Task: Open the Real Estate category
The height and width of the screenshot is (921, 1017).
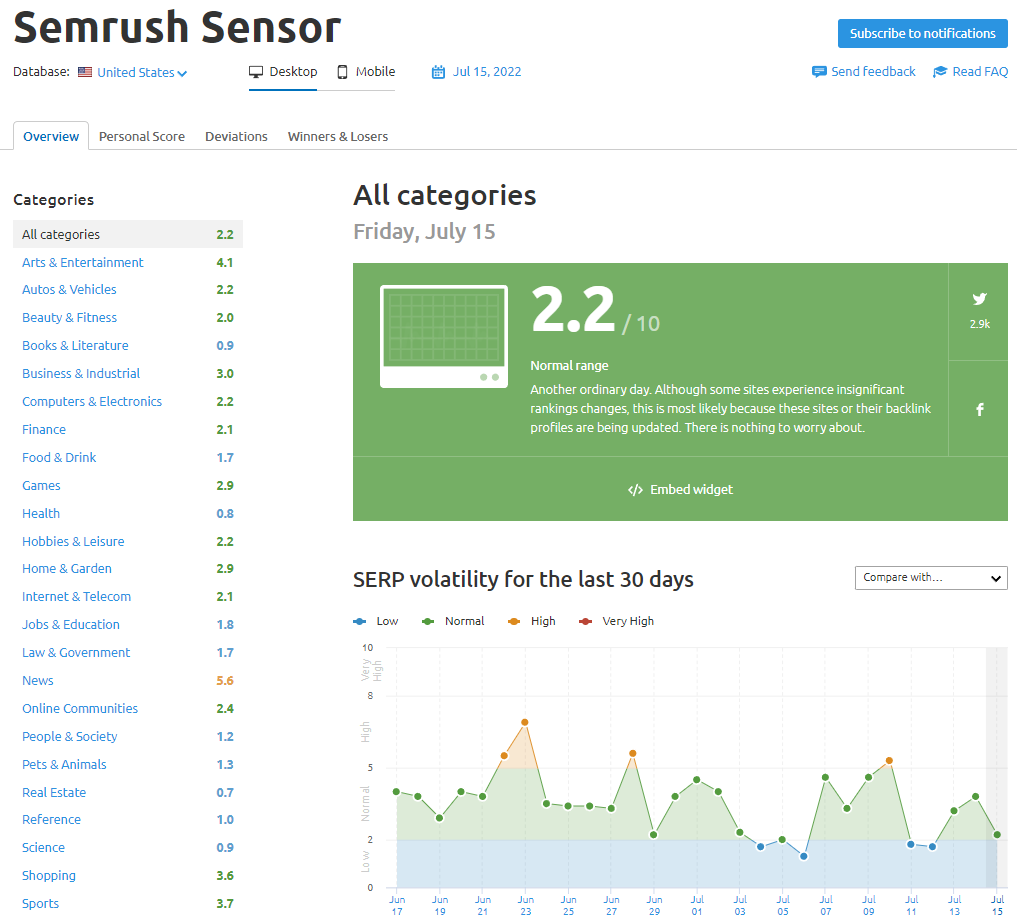Action: coord(54,793)
